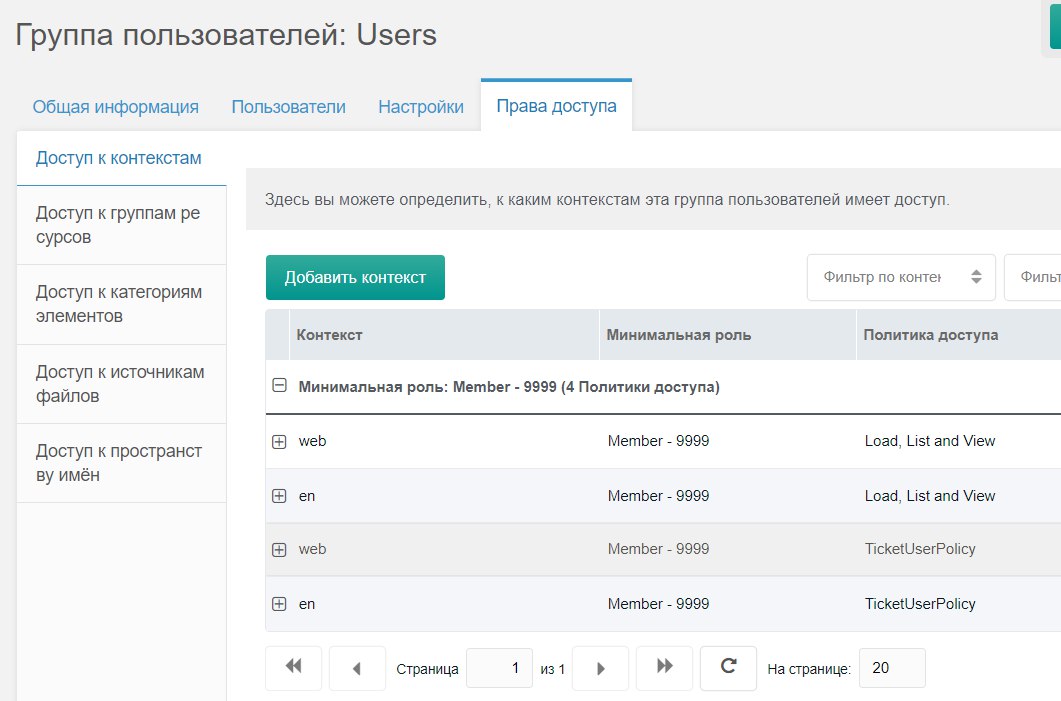Select Load, List and View in web row
Viewport: 1061px width, 701px height.
pos(930,441)
